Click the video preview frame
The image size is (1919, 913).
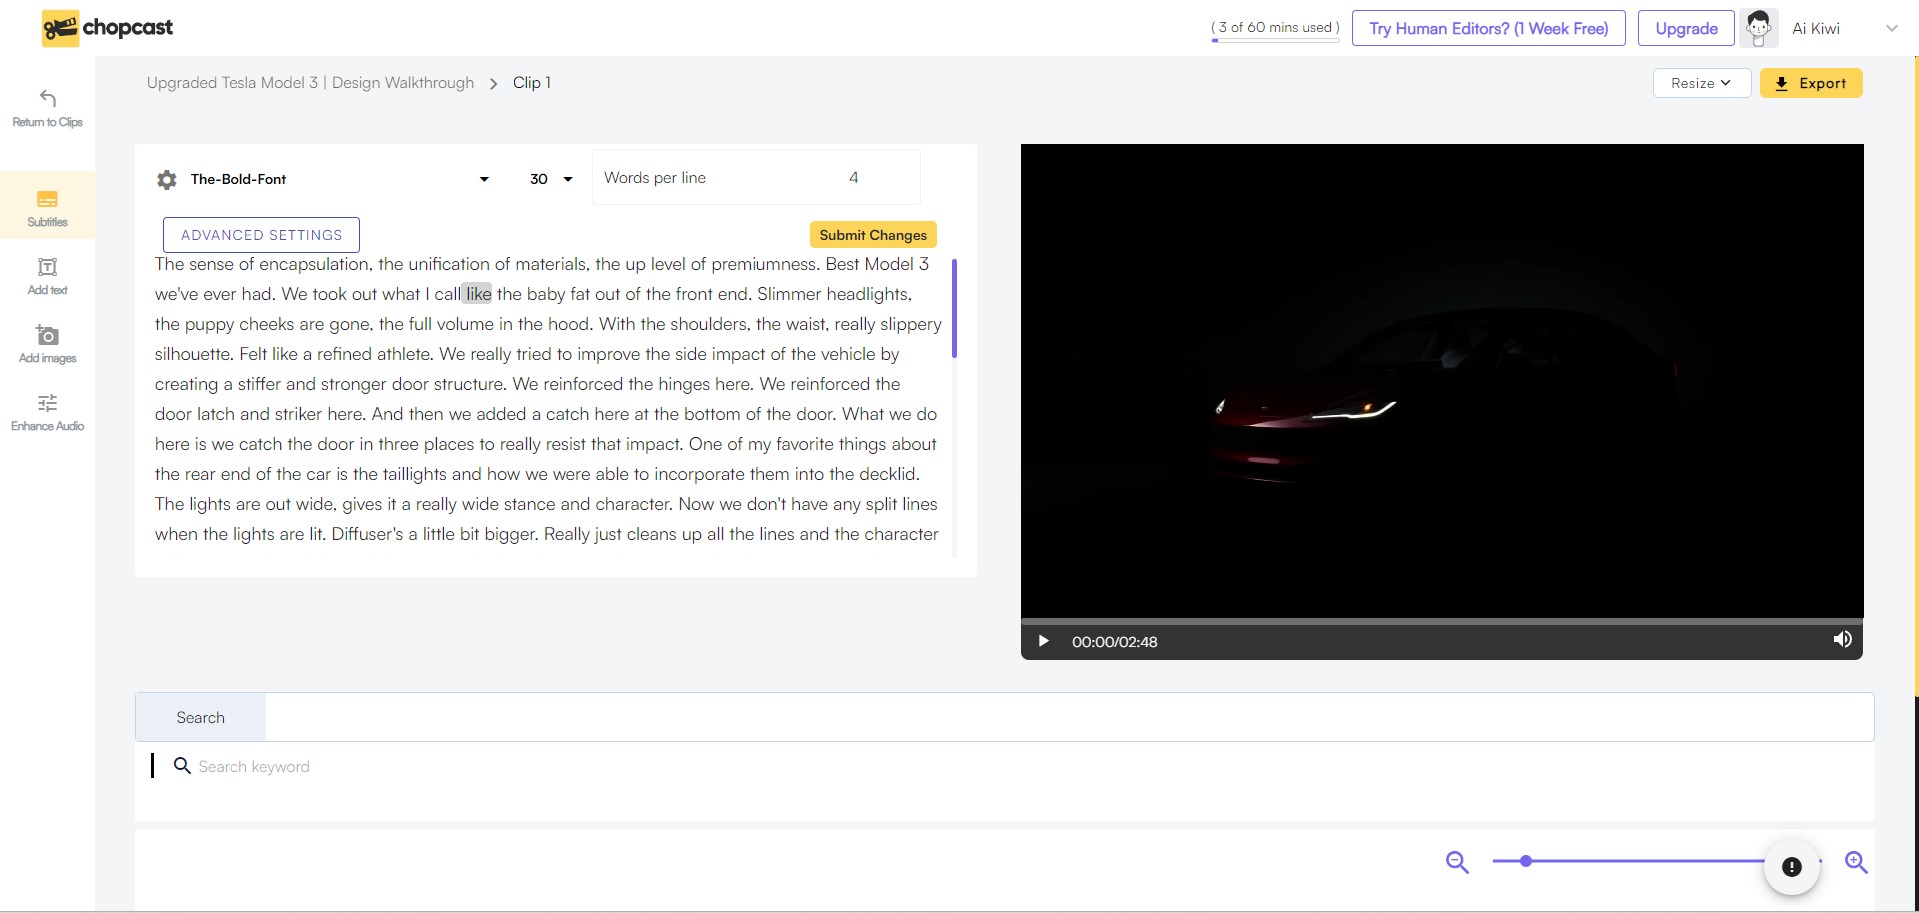(x=1442, y=380)
